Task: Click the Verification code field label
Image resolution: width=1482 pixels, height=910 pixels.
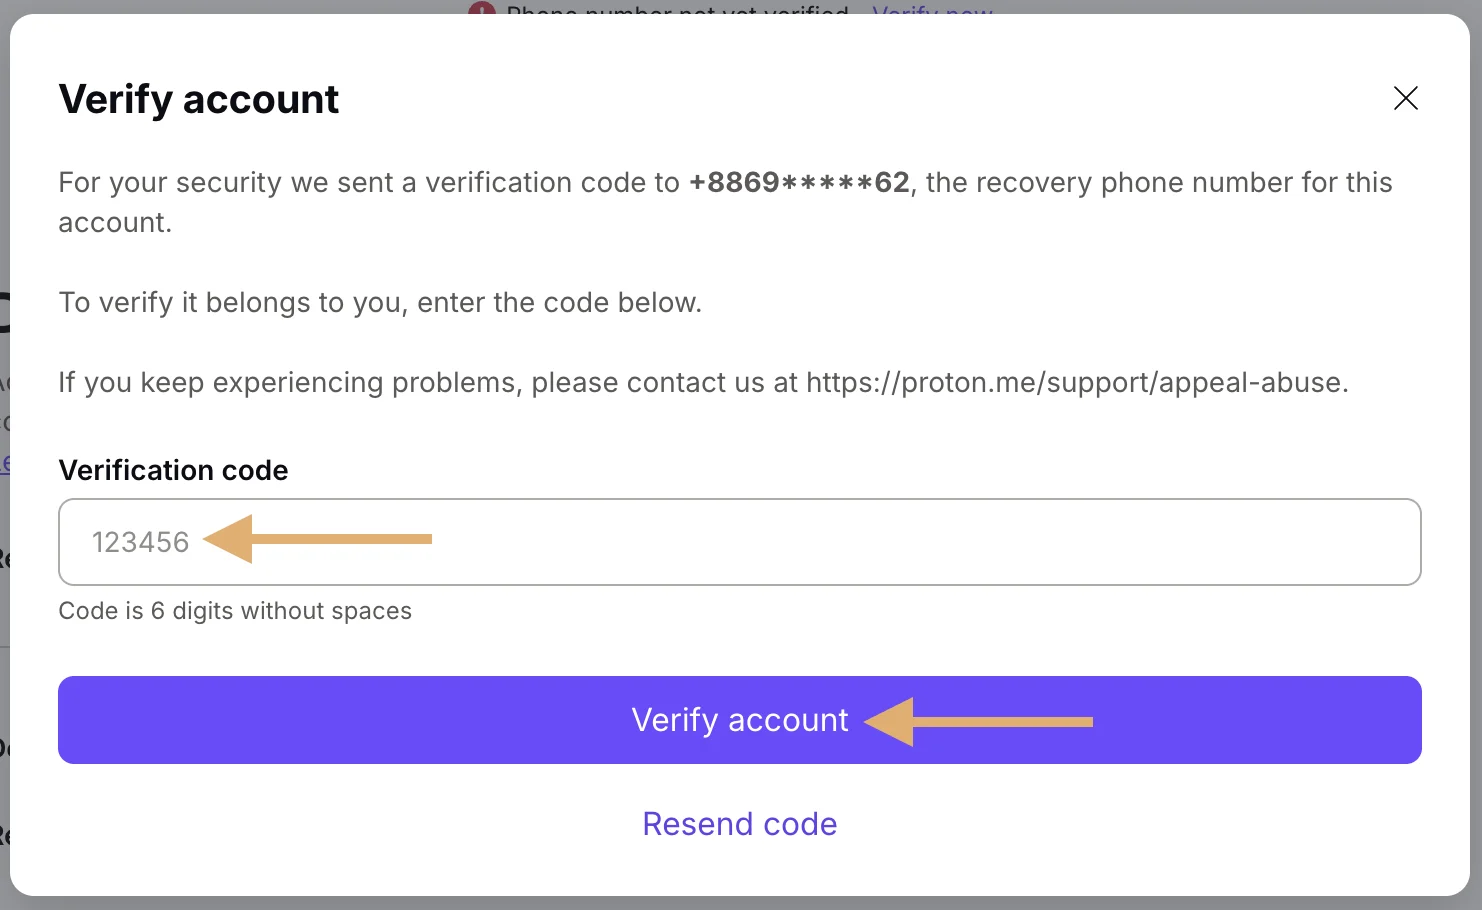Action: coord(173,470)
